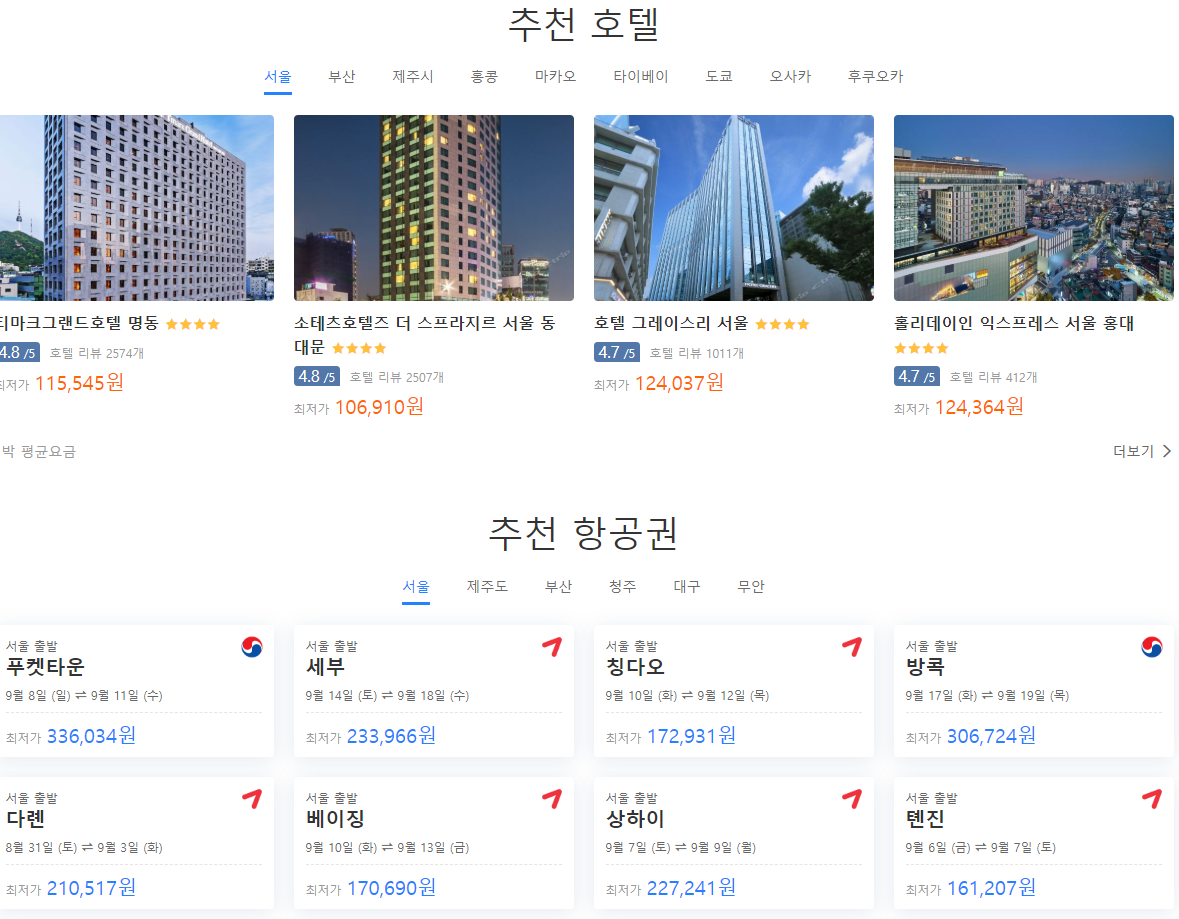Open 홀리데이인 익스프레스 서울 홍대 photo
This screenshot has height=919, width=1179.
pos(1034,208)
